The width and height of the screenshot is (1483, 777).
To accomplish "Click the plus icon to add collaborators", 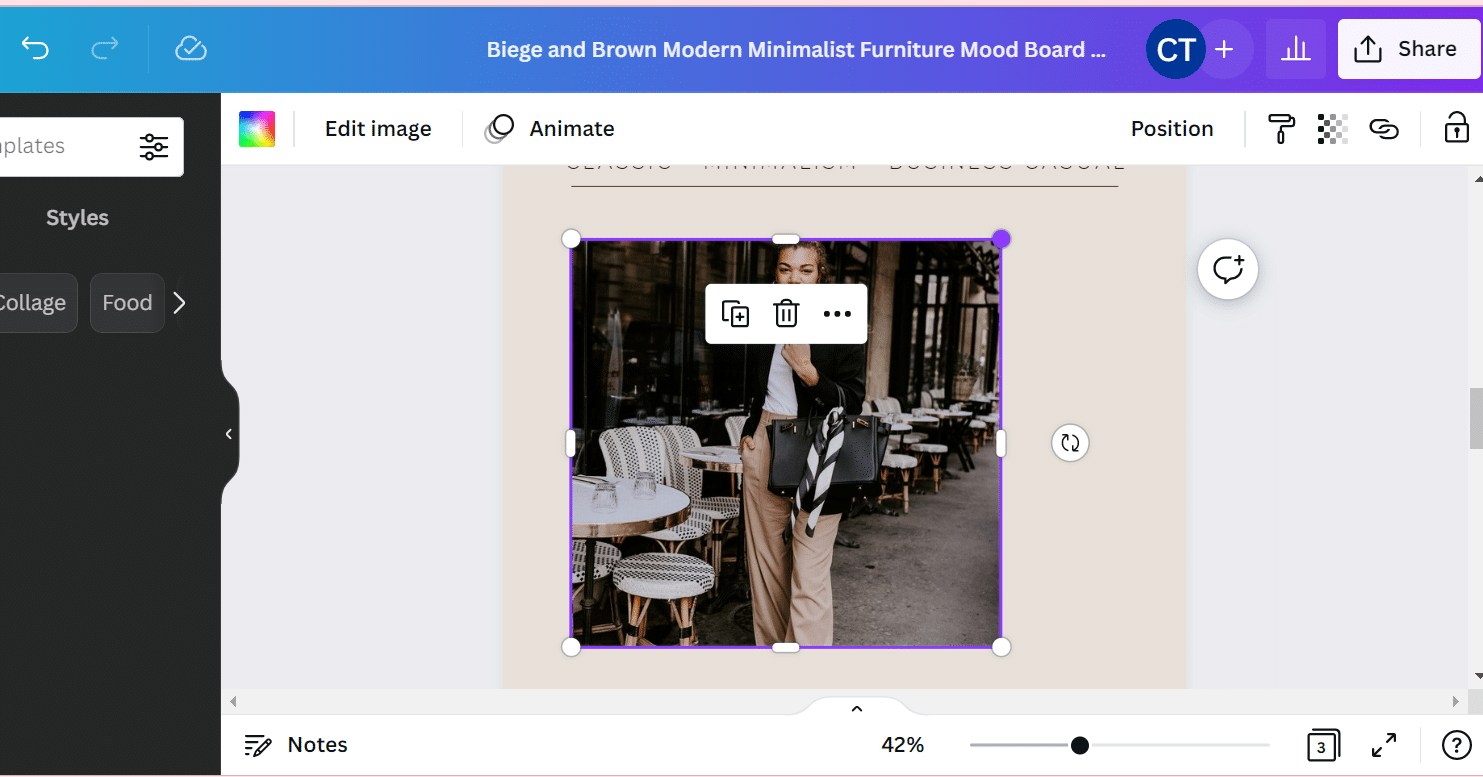I will (x=1225, y=49).
